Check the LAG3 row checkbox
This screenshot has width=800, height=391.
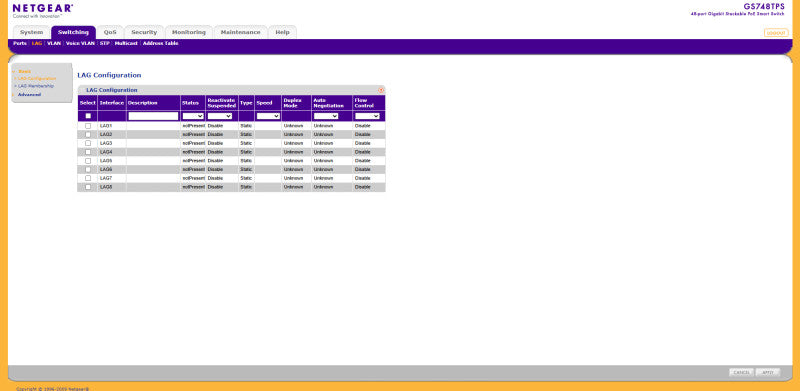88,143
